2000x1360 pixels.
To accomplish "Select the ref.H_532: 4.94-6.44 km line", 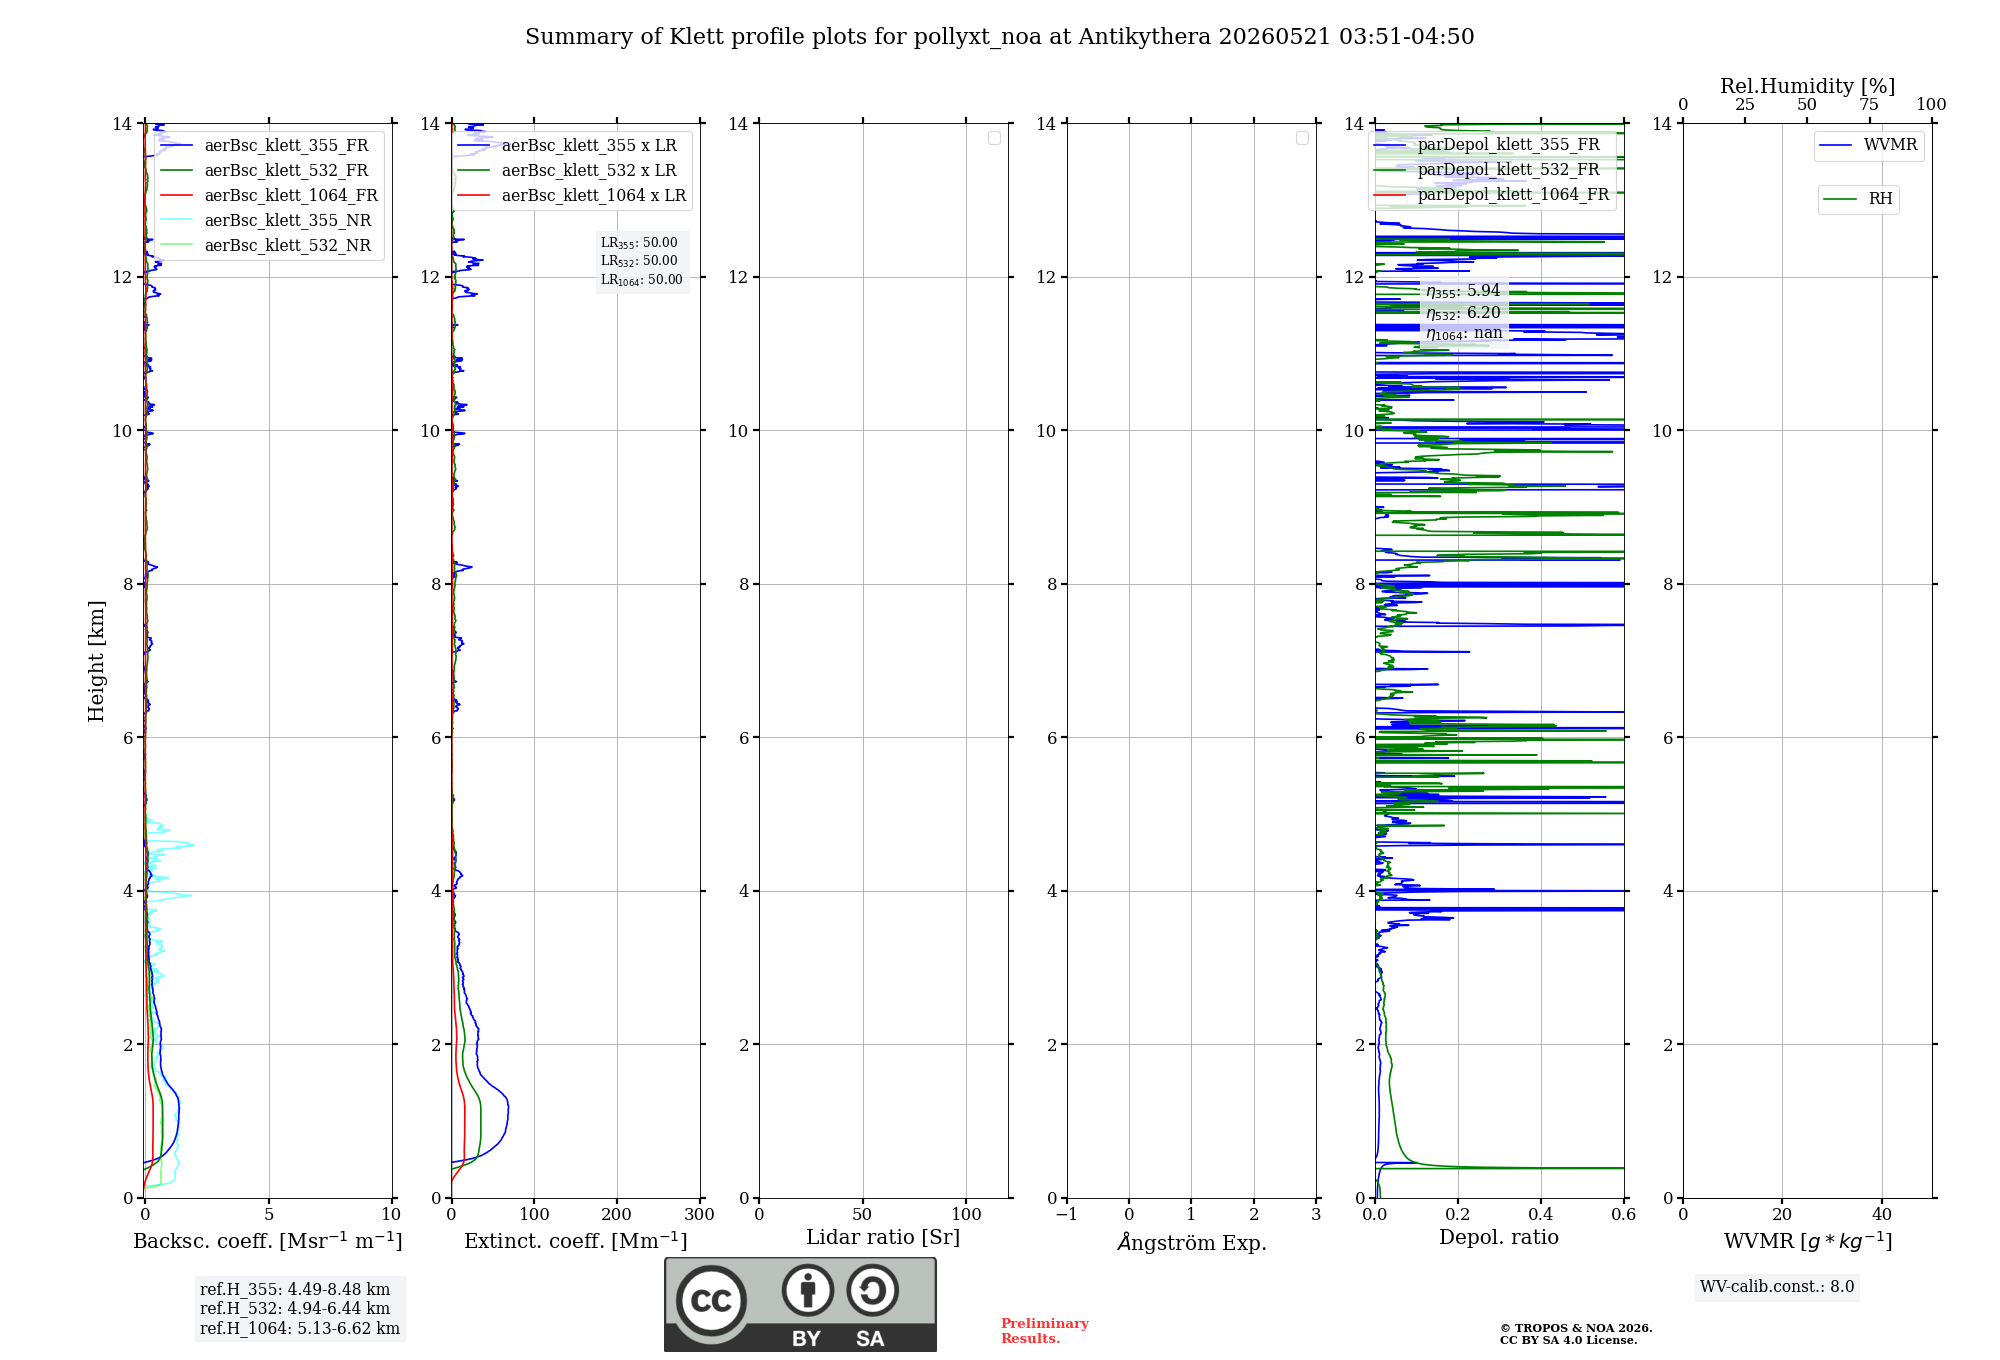I will [295, 1309].
